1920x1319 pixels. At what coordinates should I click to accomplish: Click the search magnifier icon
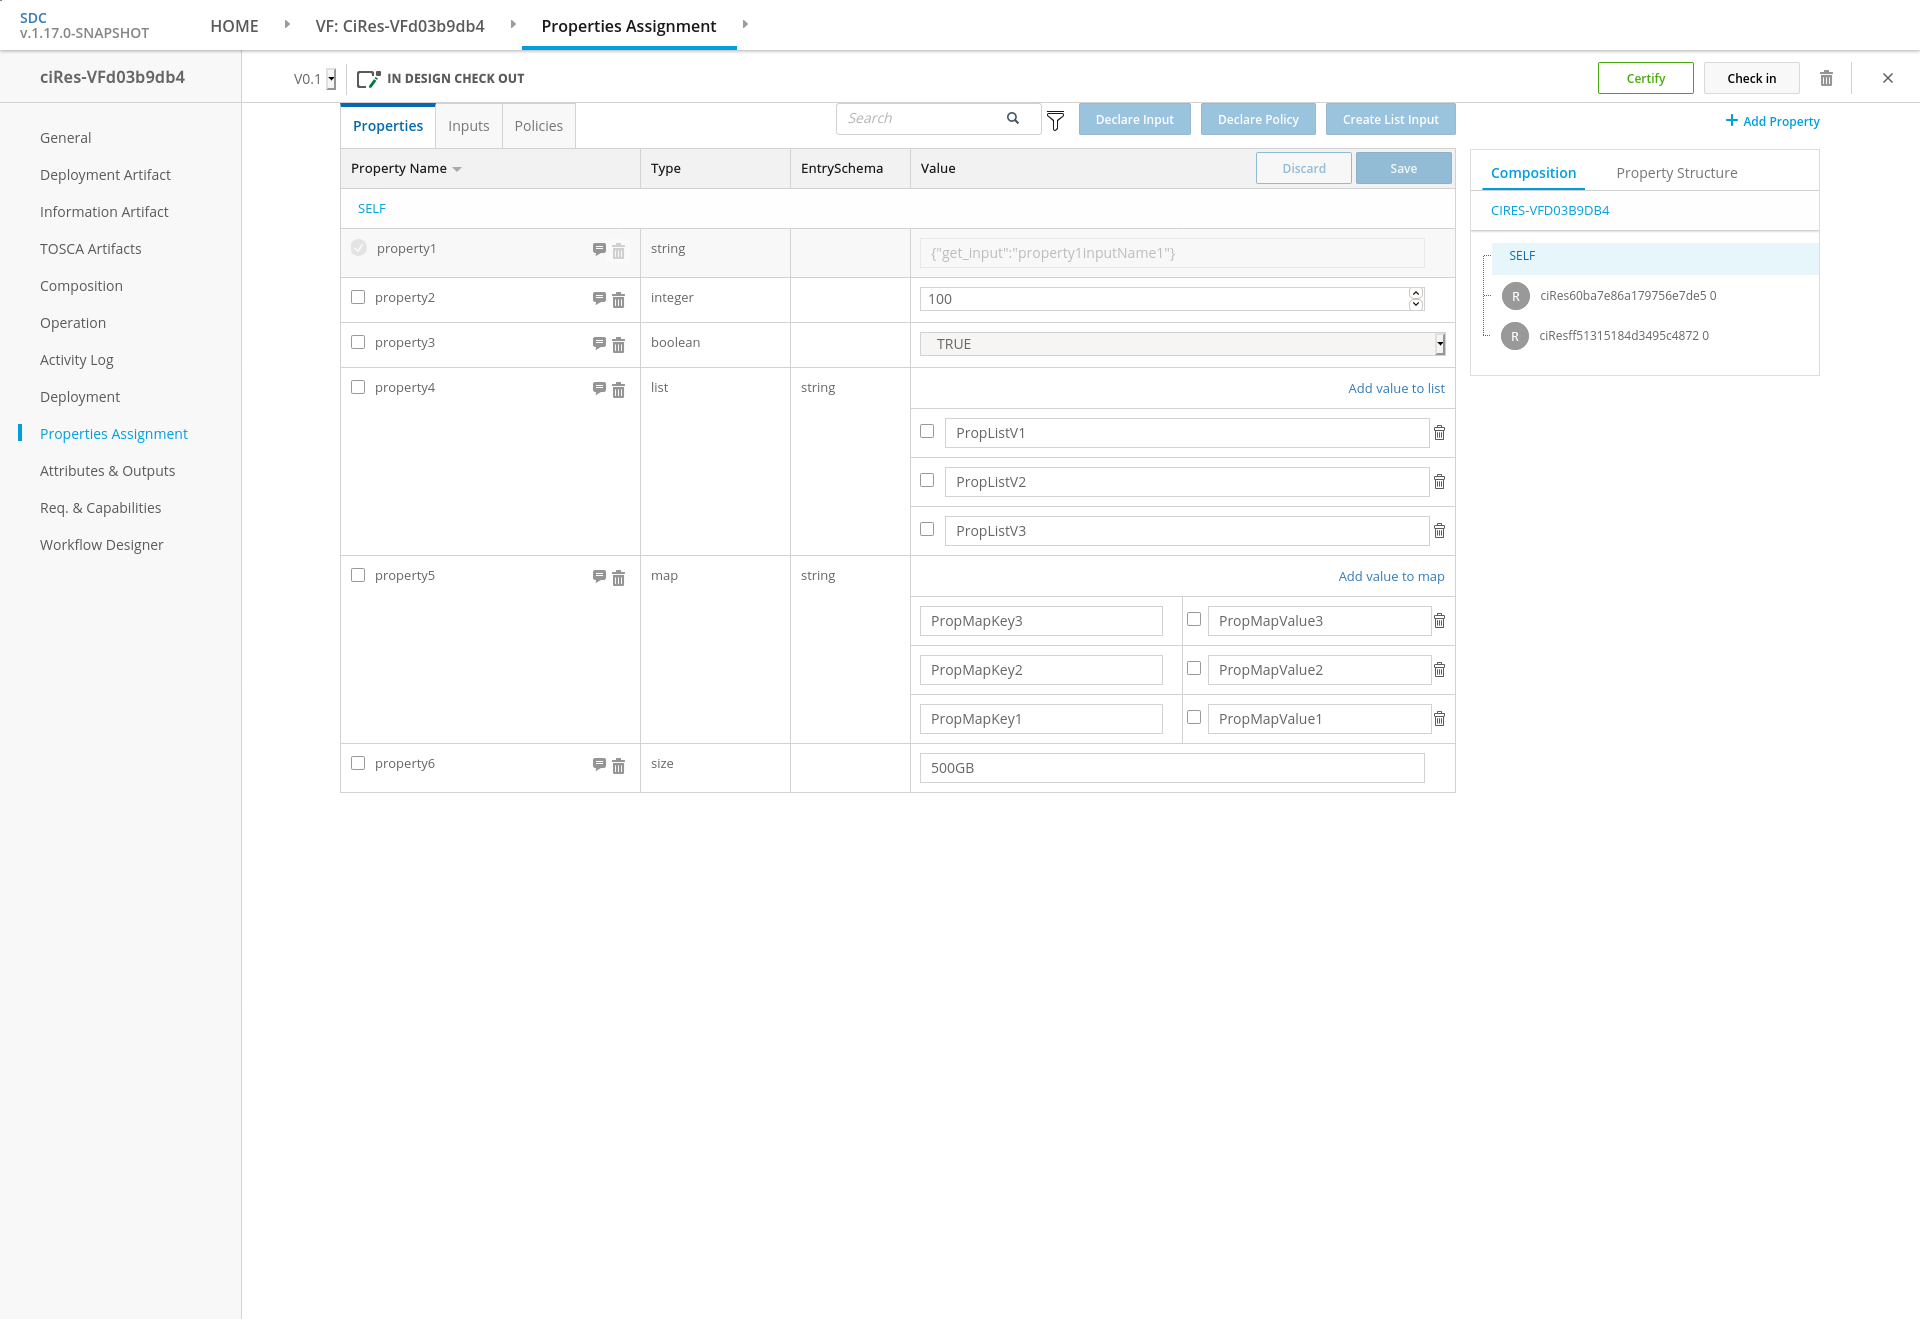coord(1013,118)
